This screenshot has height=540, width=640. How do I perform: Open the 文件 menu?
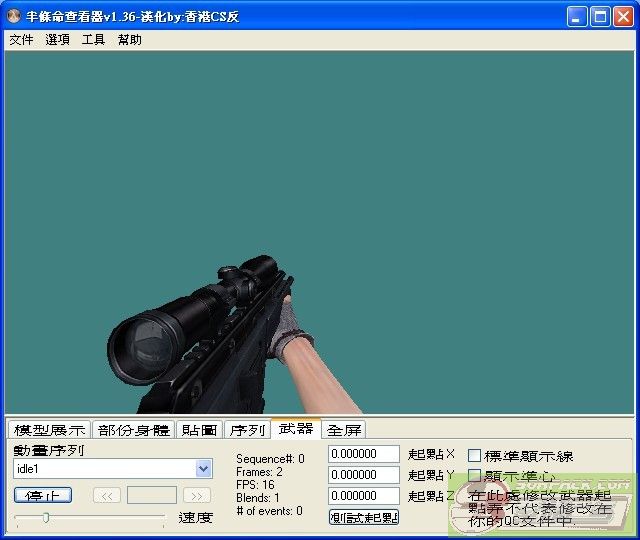21,40
